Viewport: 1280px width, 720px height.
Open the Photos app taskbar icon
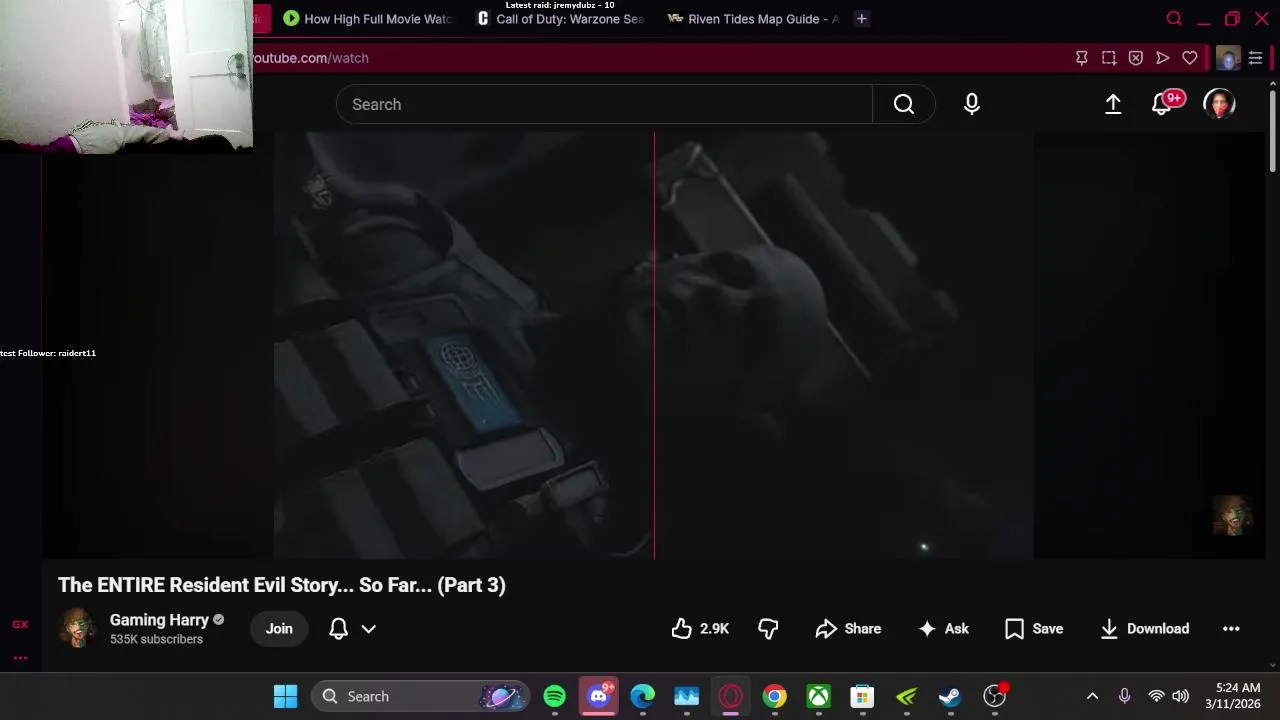tap(686, 696)
